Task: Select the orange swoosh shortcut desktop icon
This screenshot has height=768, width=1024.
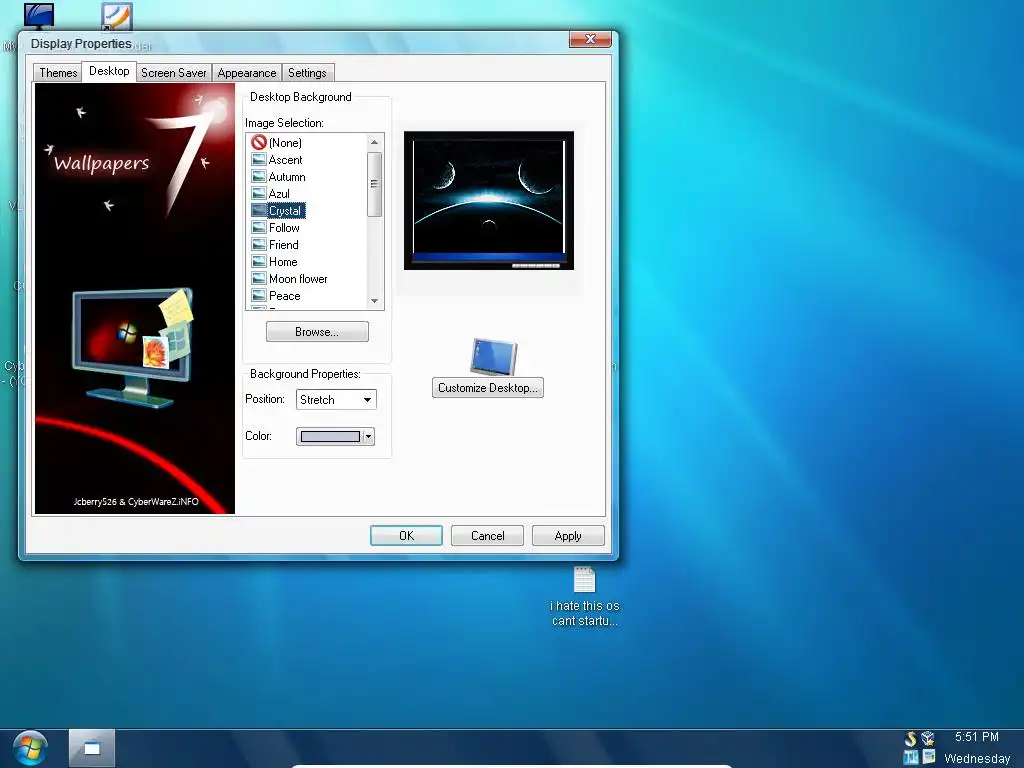Action: [117, 16]
